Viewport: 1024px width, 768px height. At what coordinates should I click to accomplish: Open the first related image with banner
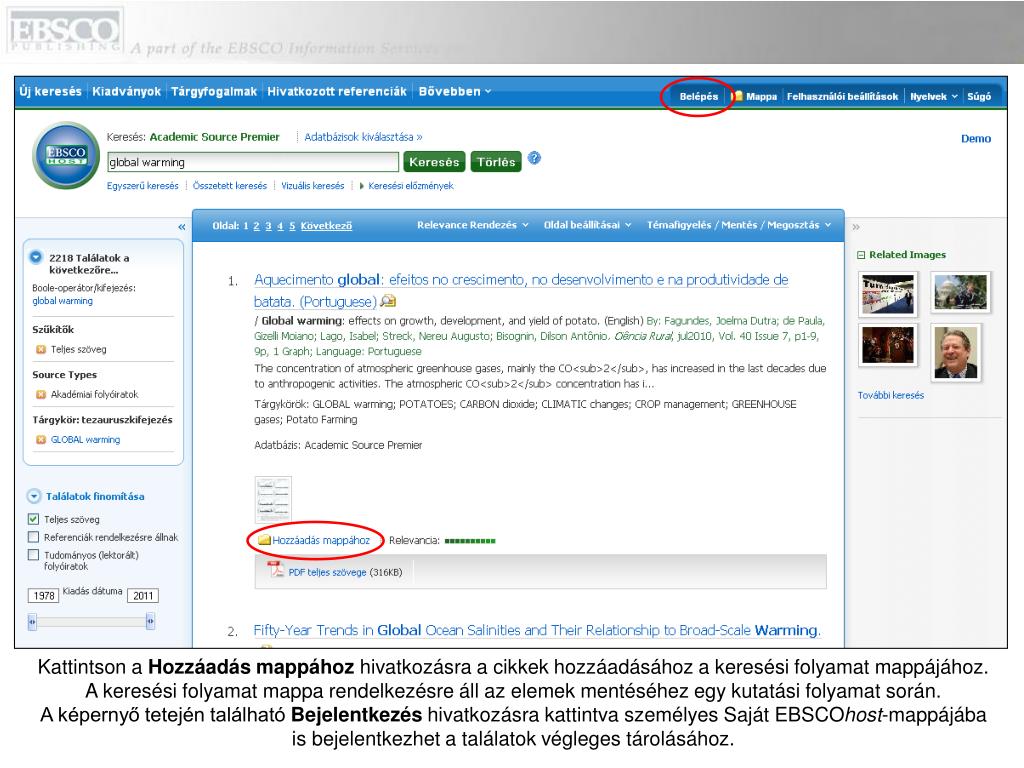click(888, 294)
